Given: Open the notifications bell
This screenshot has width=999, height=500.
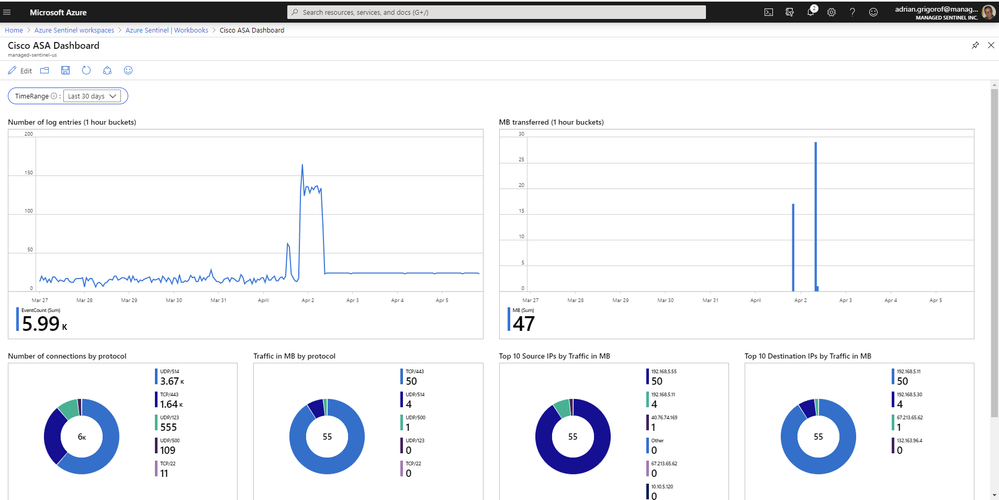Looking at the screenshot, I should pyautogui.click(x=812, y=11).
